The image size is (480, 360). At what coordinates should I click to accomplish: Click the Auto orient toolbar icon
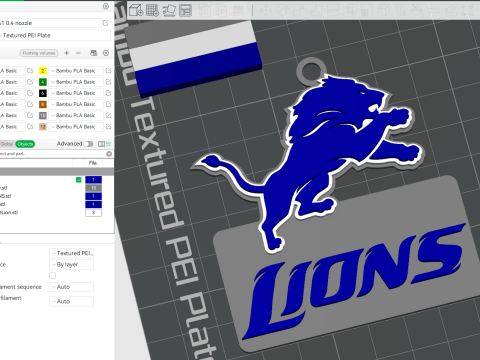169,10
